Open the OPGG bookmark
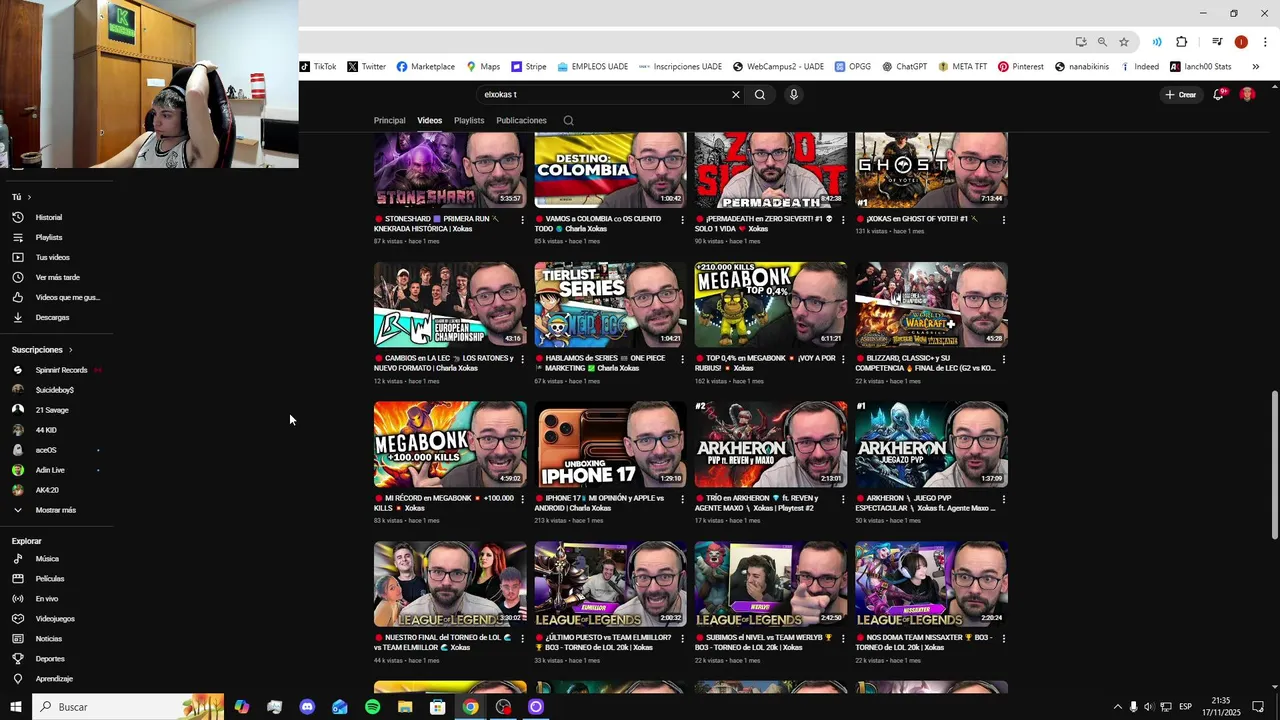1280x720 pixels. tap(853, 67)
